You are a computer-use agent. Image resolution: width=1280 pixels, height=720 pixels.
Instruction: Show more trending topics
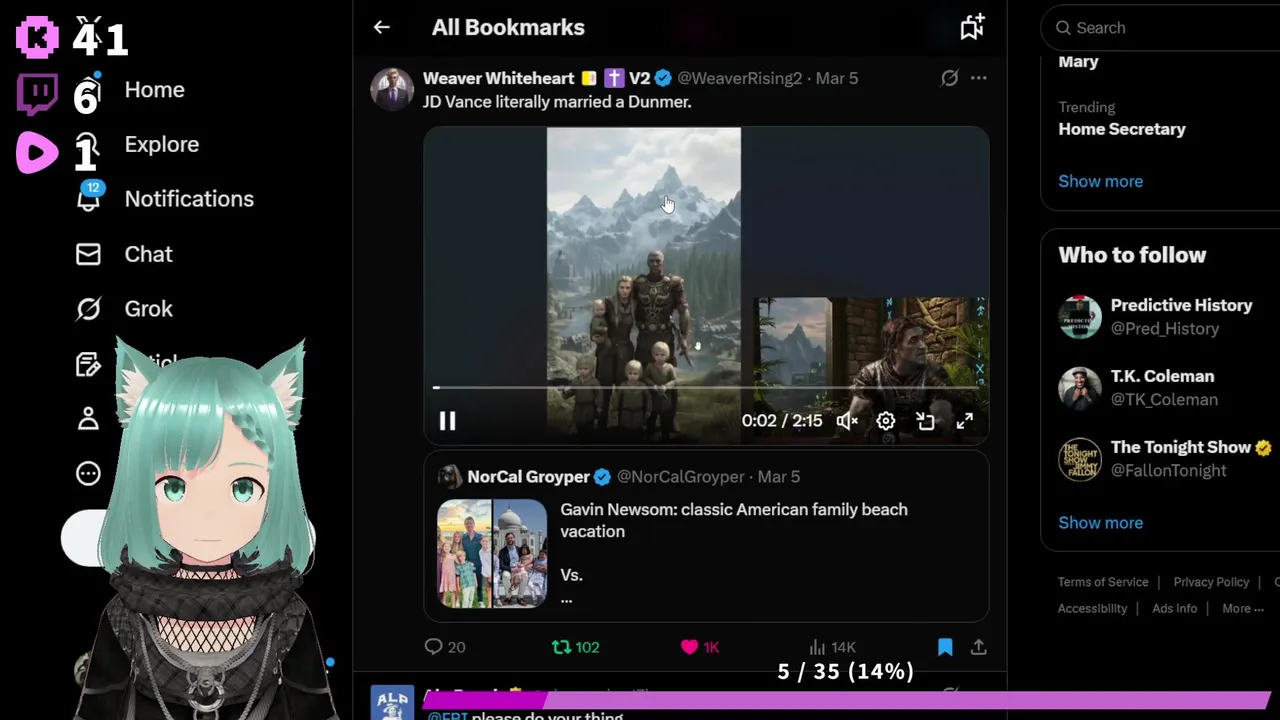click(x=1100, y=181)
